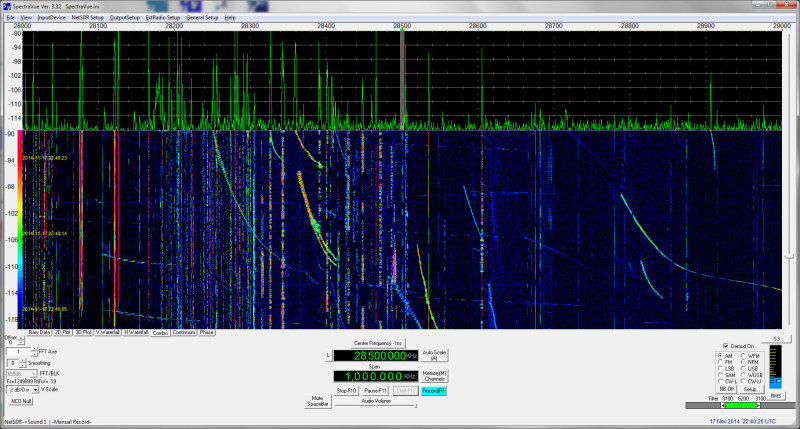Open the File menu
Viewport: 800px width, 429px height.
click(x=10, y=17)
